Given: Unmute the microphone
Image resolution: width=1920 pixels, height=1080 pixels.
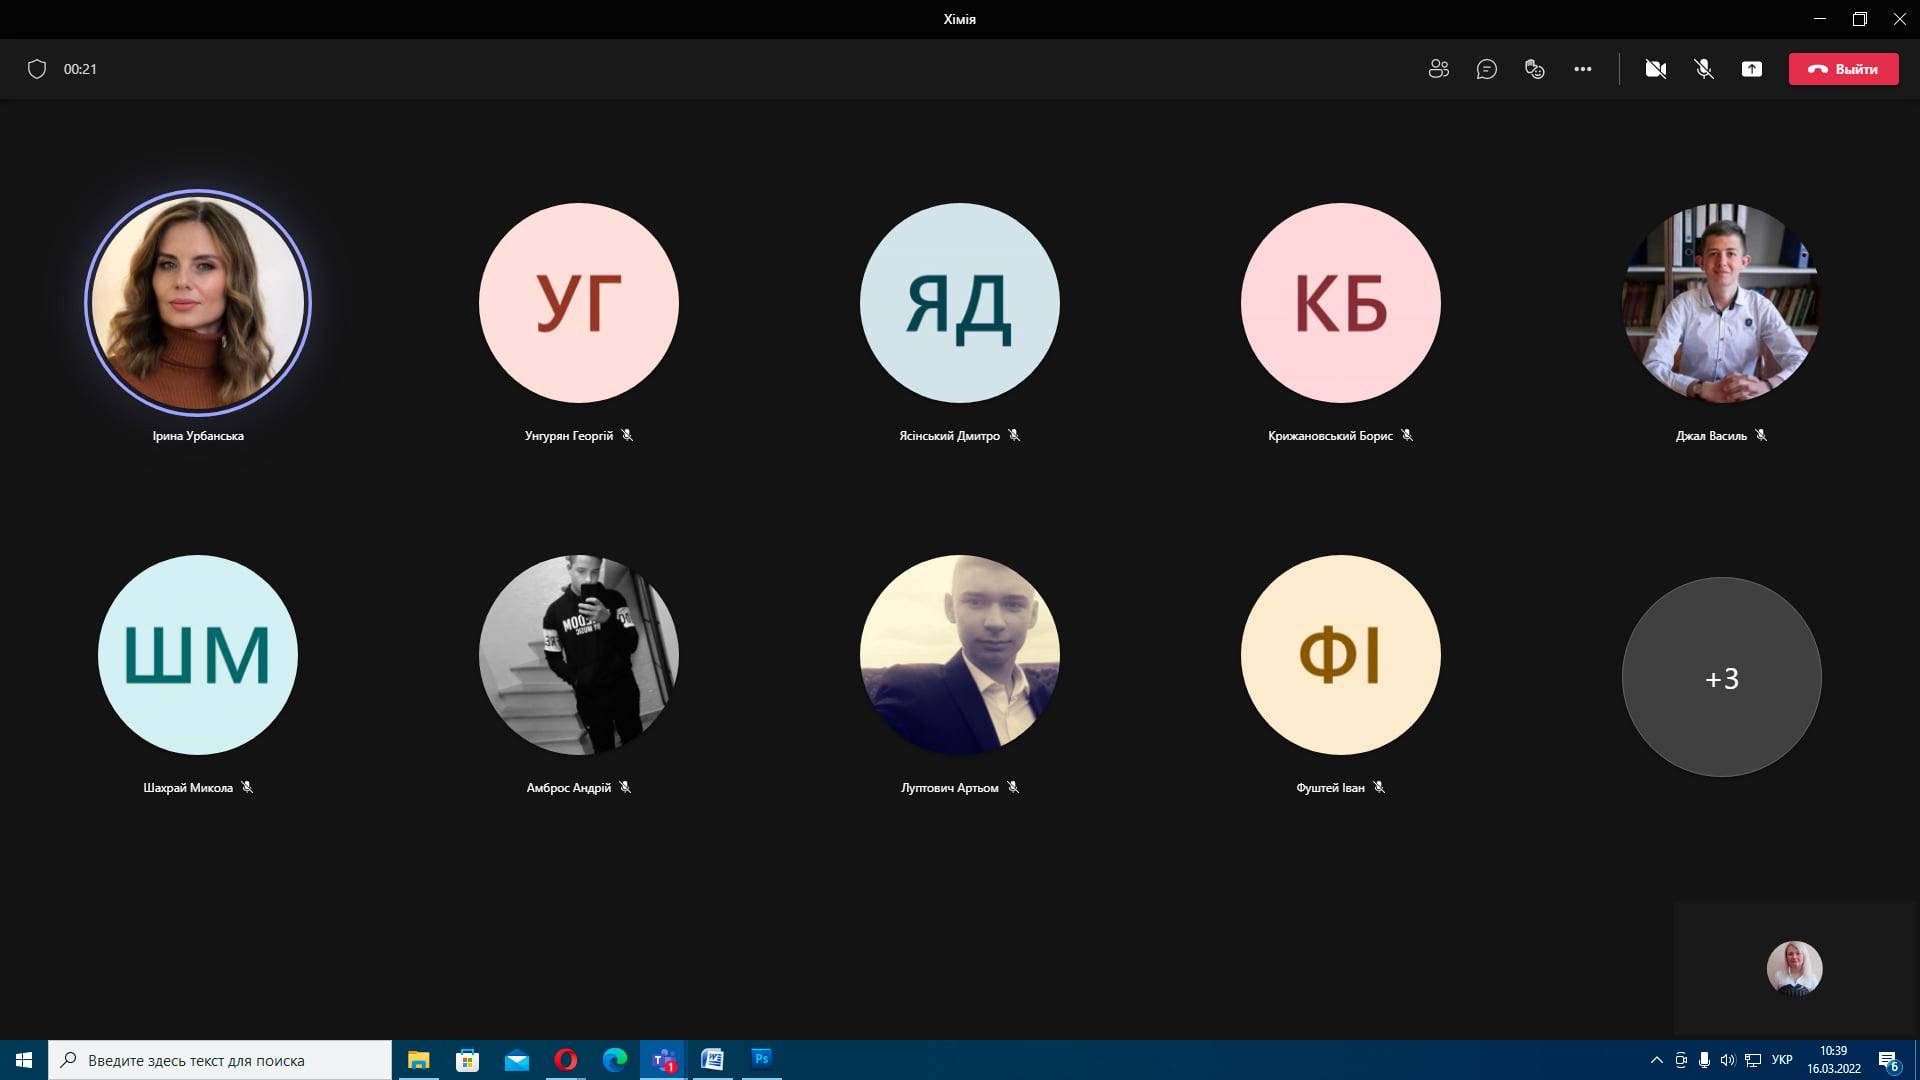Looking at the screenshot, I should click(1703, 69).
